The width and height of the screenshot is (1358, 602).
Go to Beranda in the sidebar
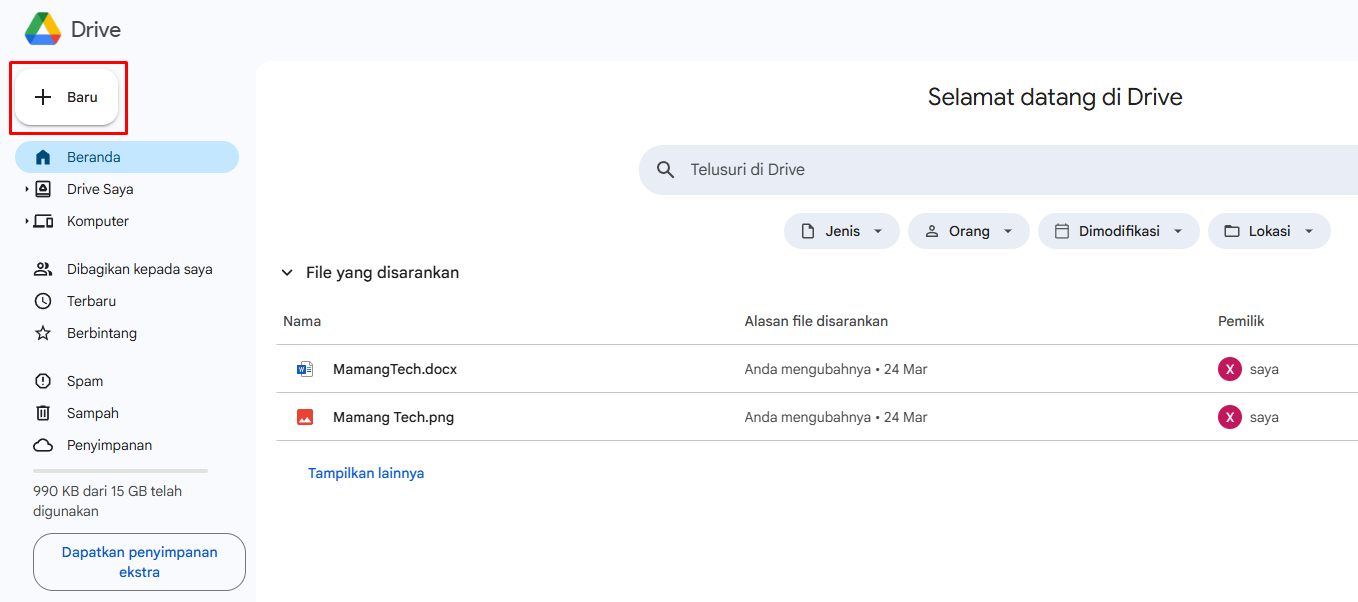[127, 157]
